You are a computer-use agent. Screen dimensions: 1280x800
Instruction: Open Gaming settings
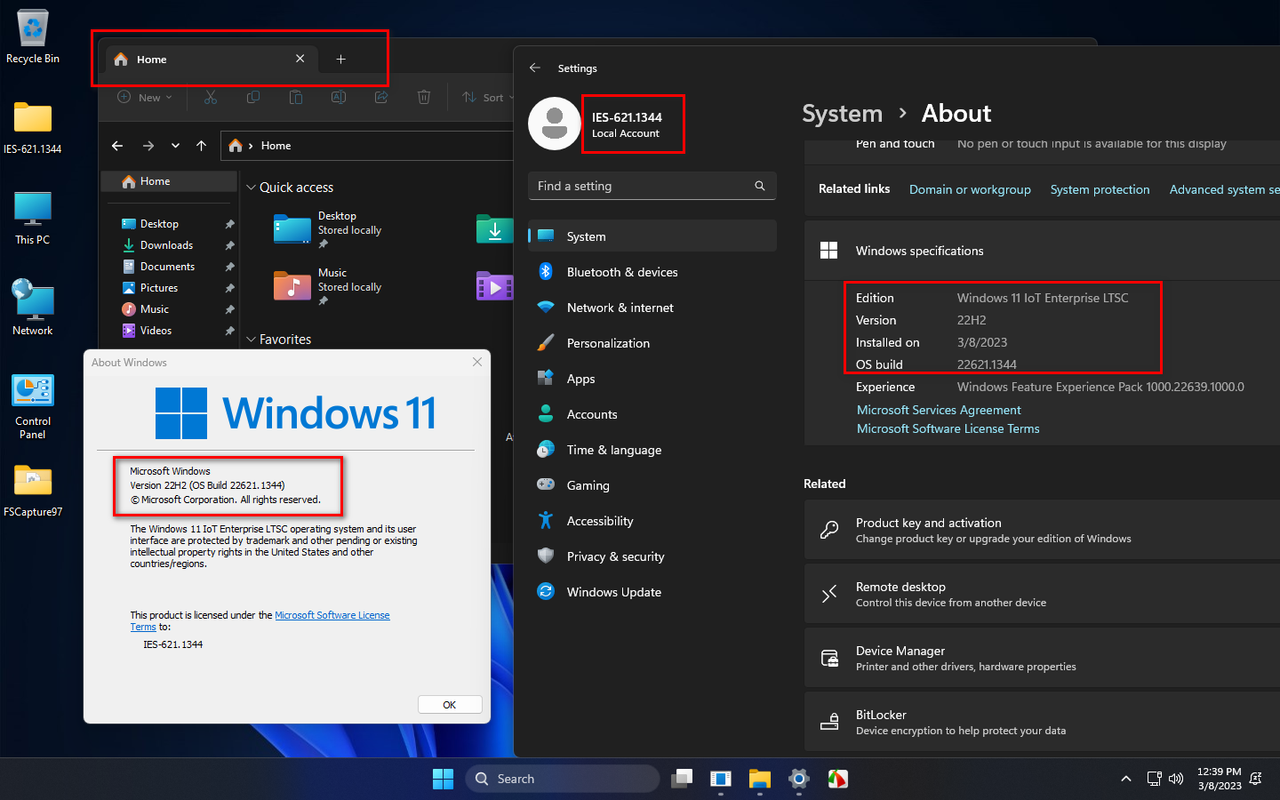(652, 485)
